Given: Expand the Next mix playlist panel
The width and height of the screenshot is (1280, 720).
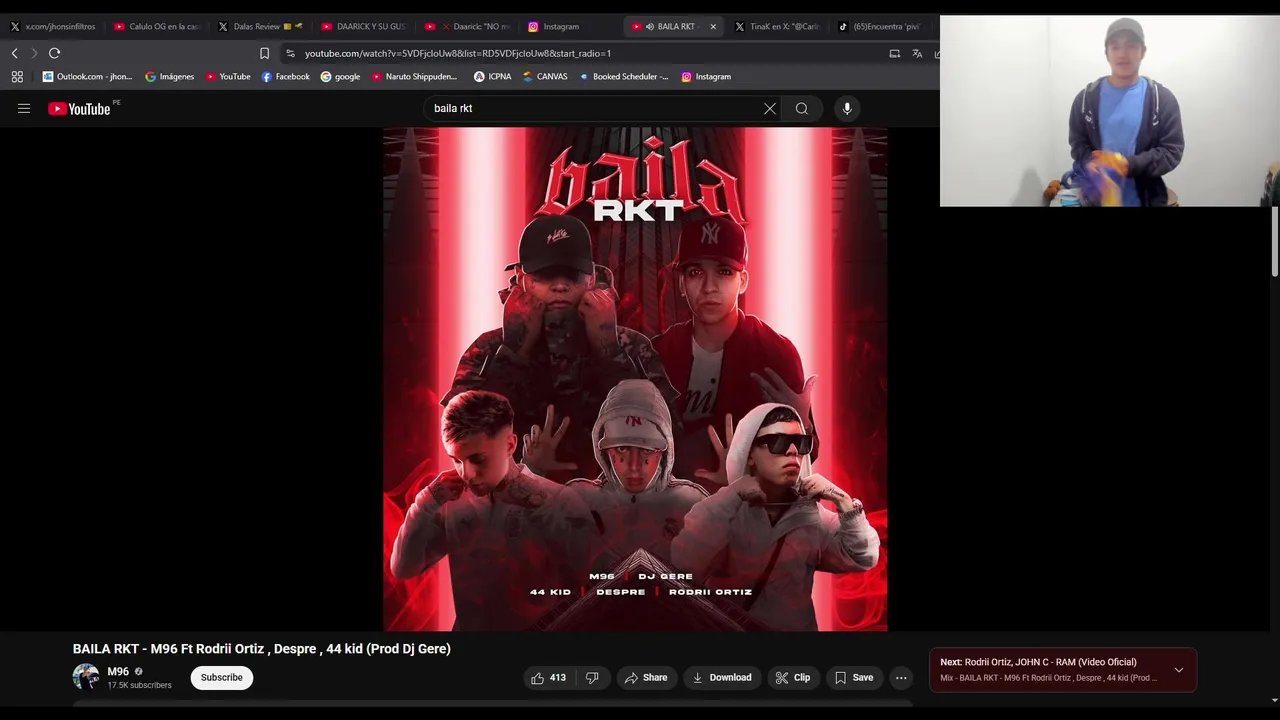Looking at the screenshot, I should 1179,670.
